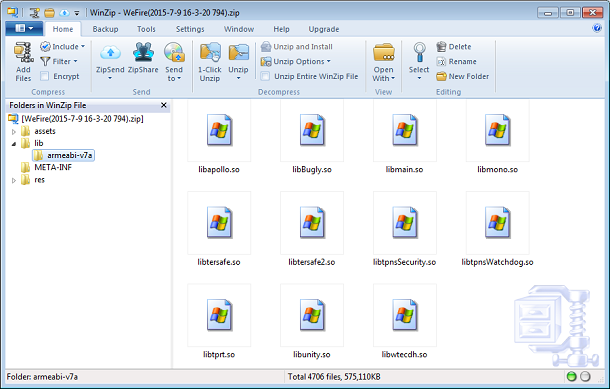The height and width of the screenshot is (389, 610).
Task: Select the libBugly.so file icon
Action: tap(312, 130)
